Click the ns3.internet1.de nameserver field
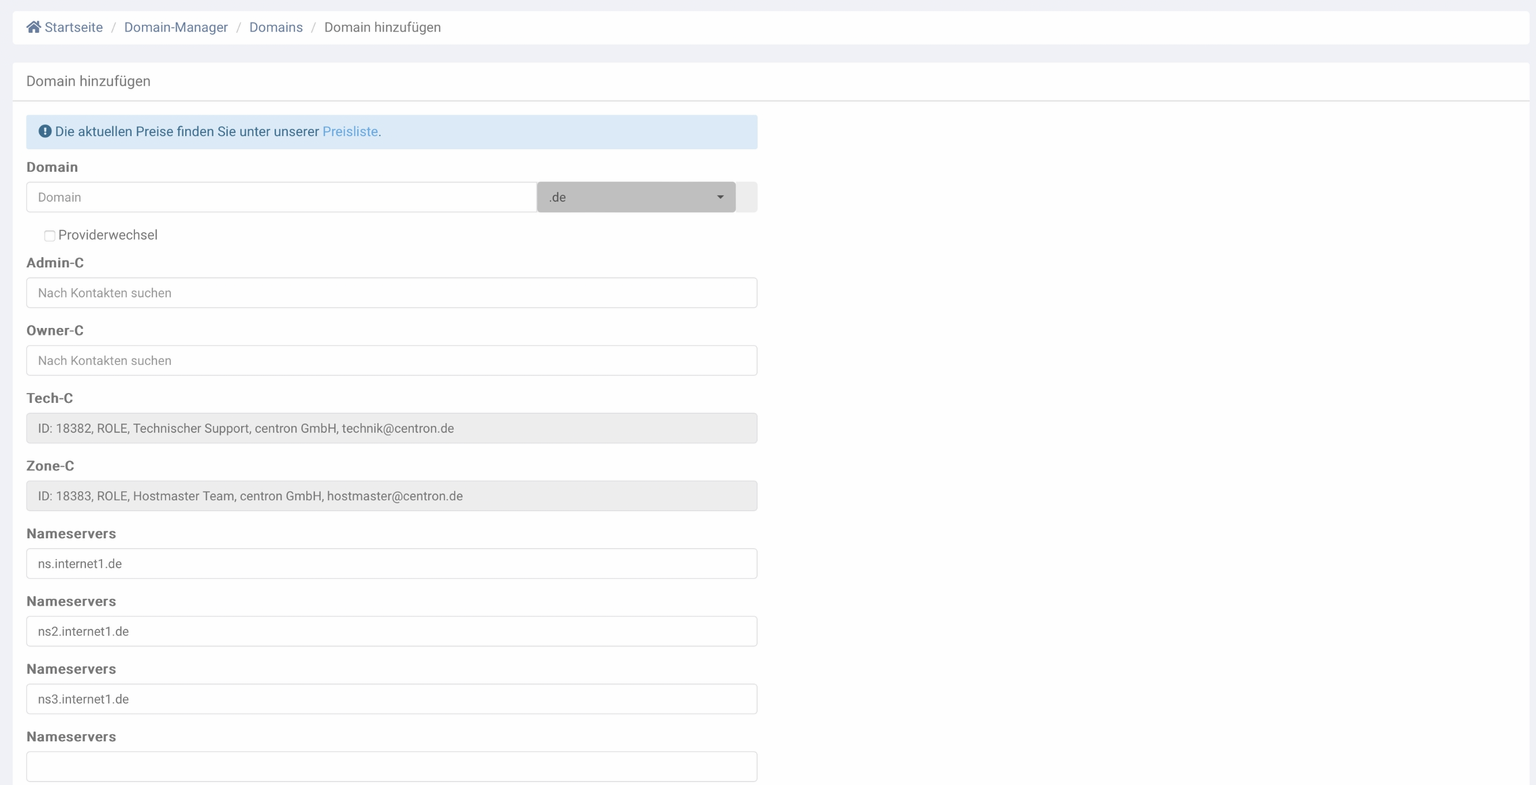 (x=391, y=699)
